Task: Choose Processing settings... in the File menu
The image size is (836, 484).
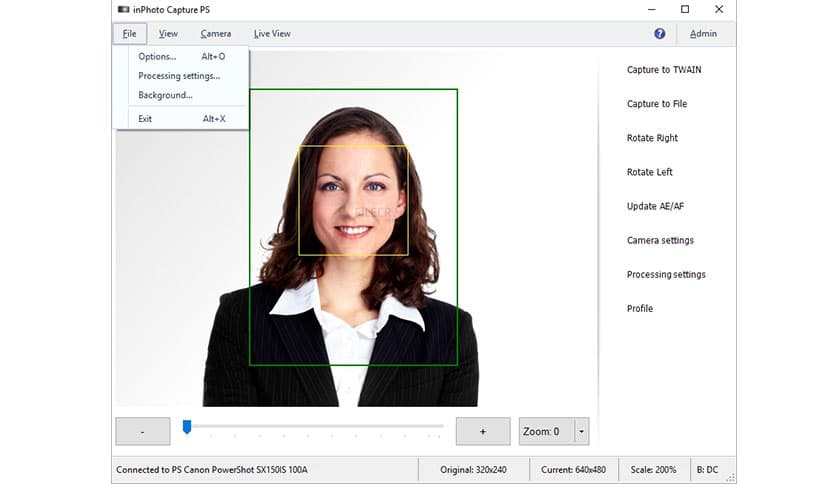Action: [179, 76]
